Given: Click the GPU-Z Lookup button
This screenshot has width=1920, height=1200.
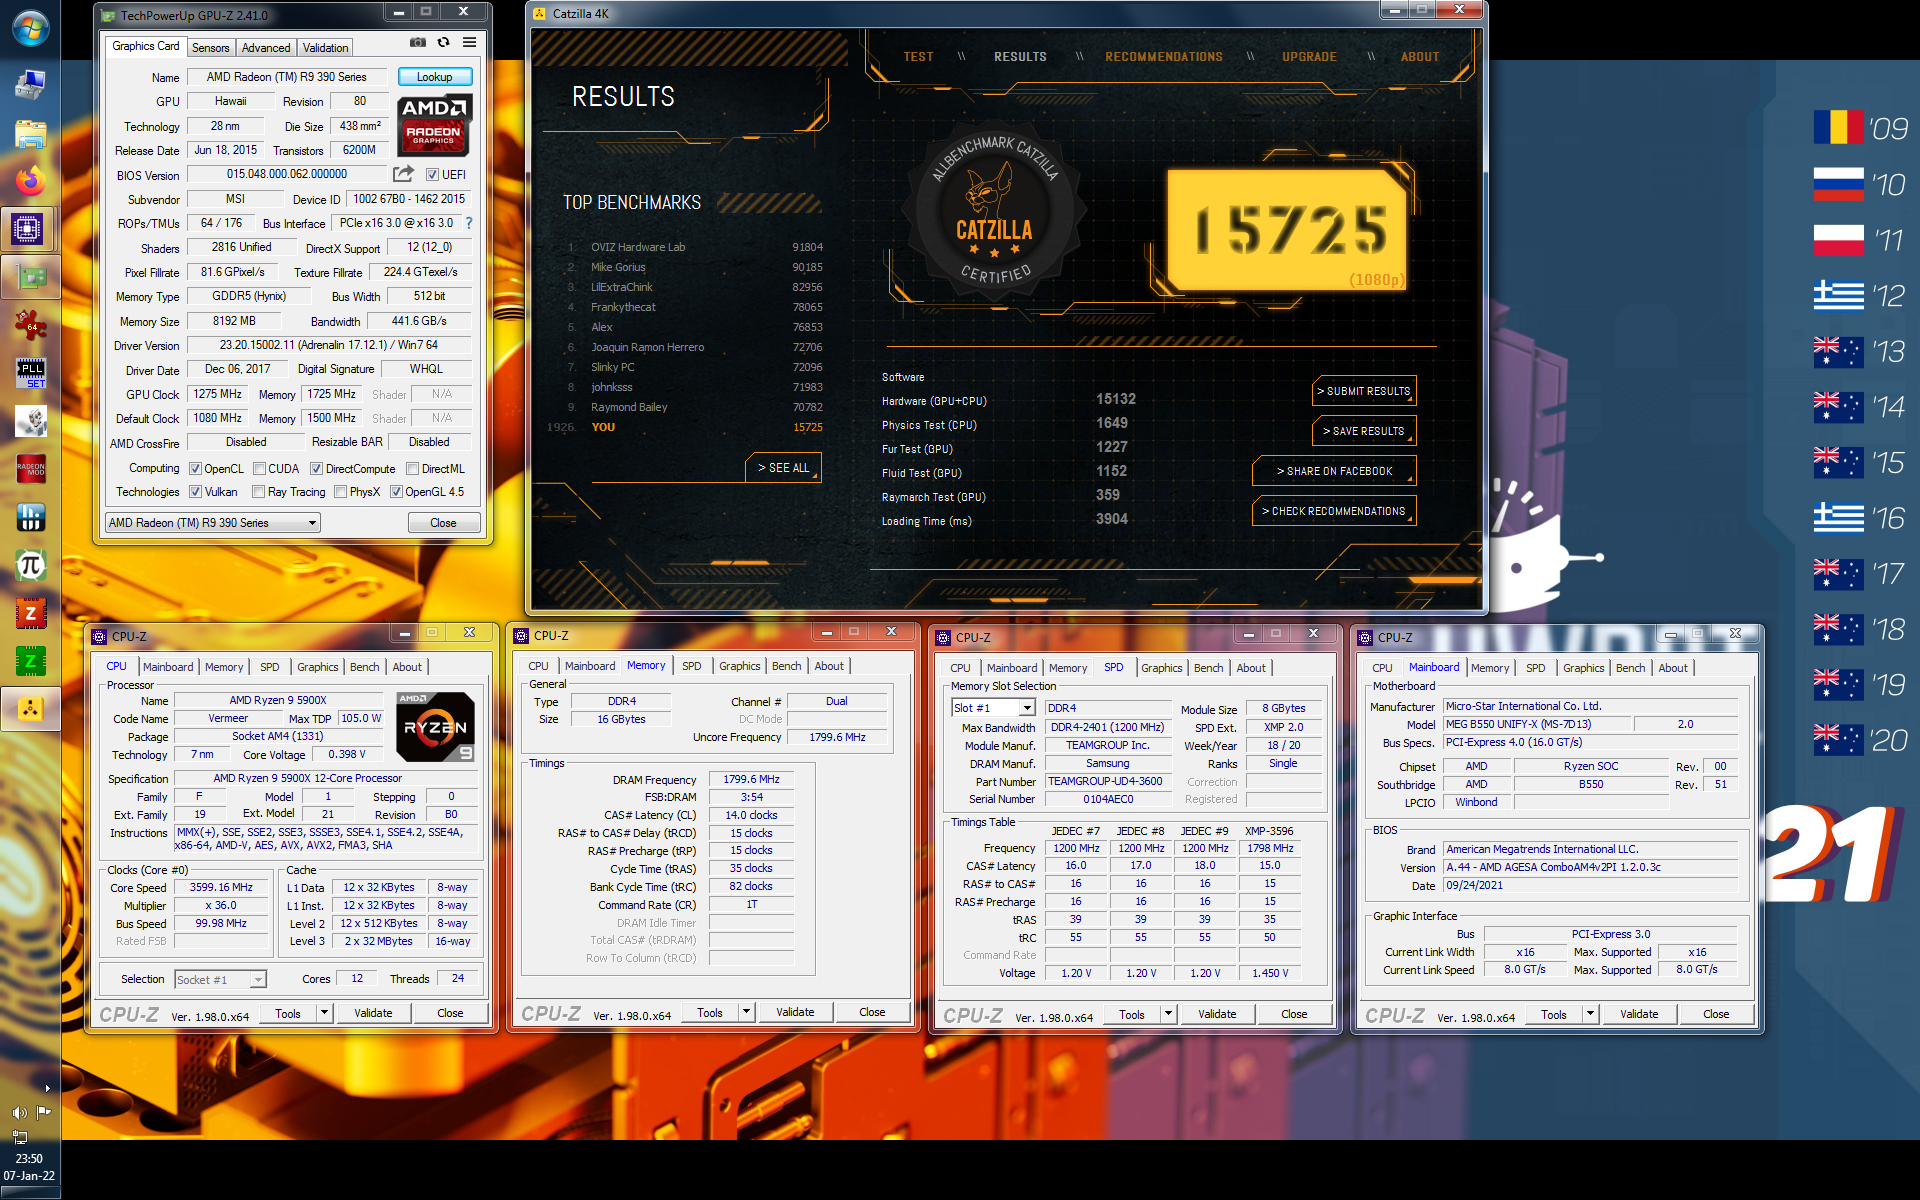Looking at the screenshot, I should click(434, 76).
